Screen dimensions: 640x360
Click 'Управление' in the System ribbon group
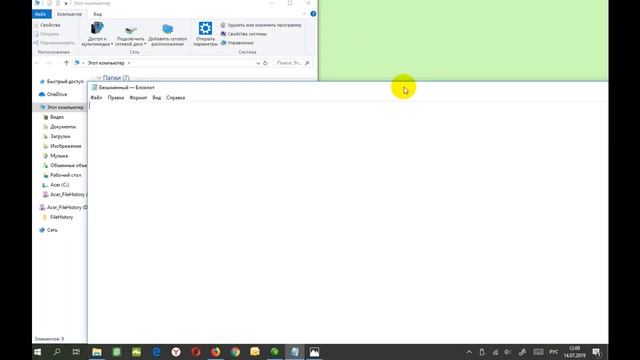(x=237, y=43)
